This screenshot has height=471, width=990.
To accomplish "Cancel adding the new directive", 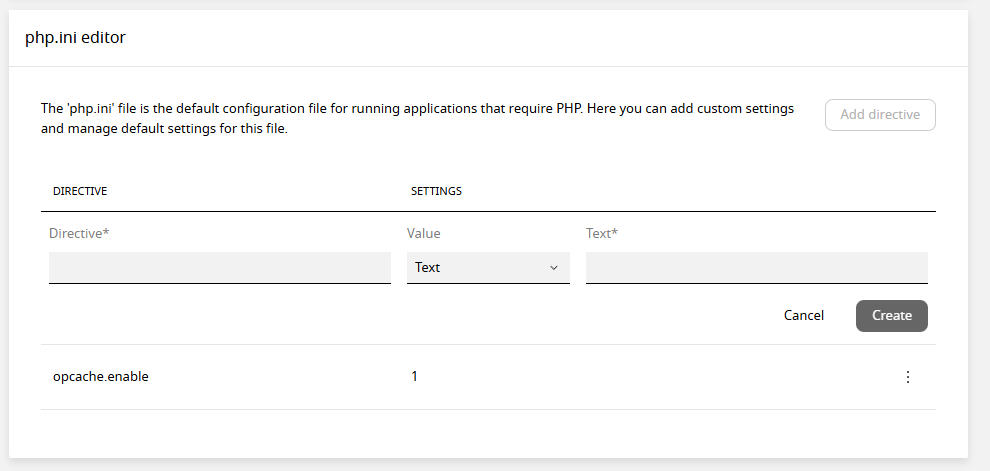I will point(803,315).
